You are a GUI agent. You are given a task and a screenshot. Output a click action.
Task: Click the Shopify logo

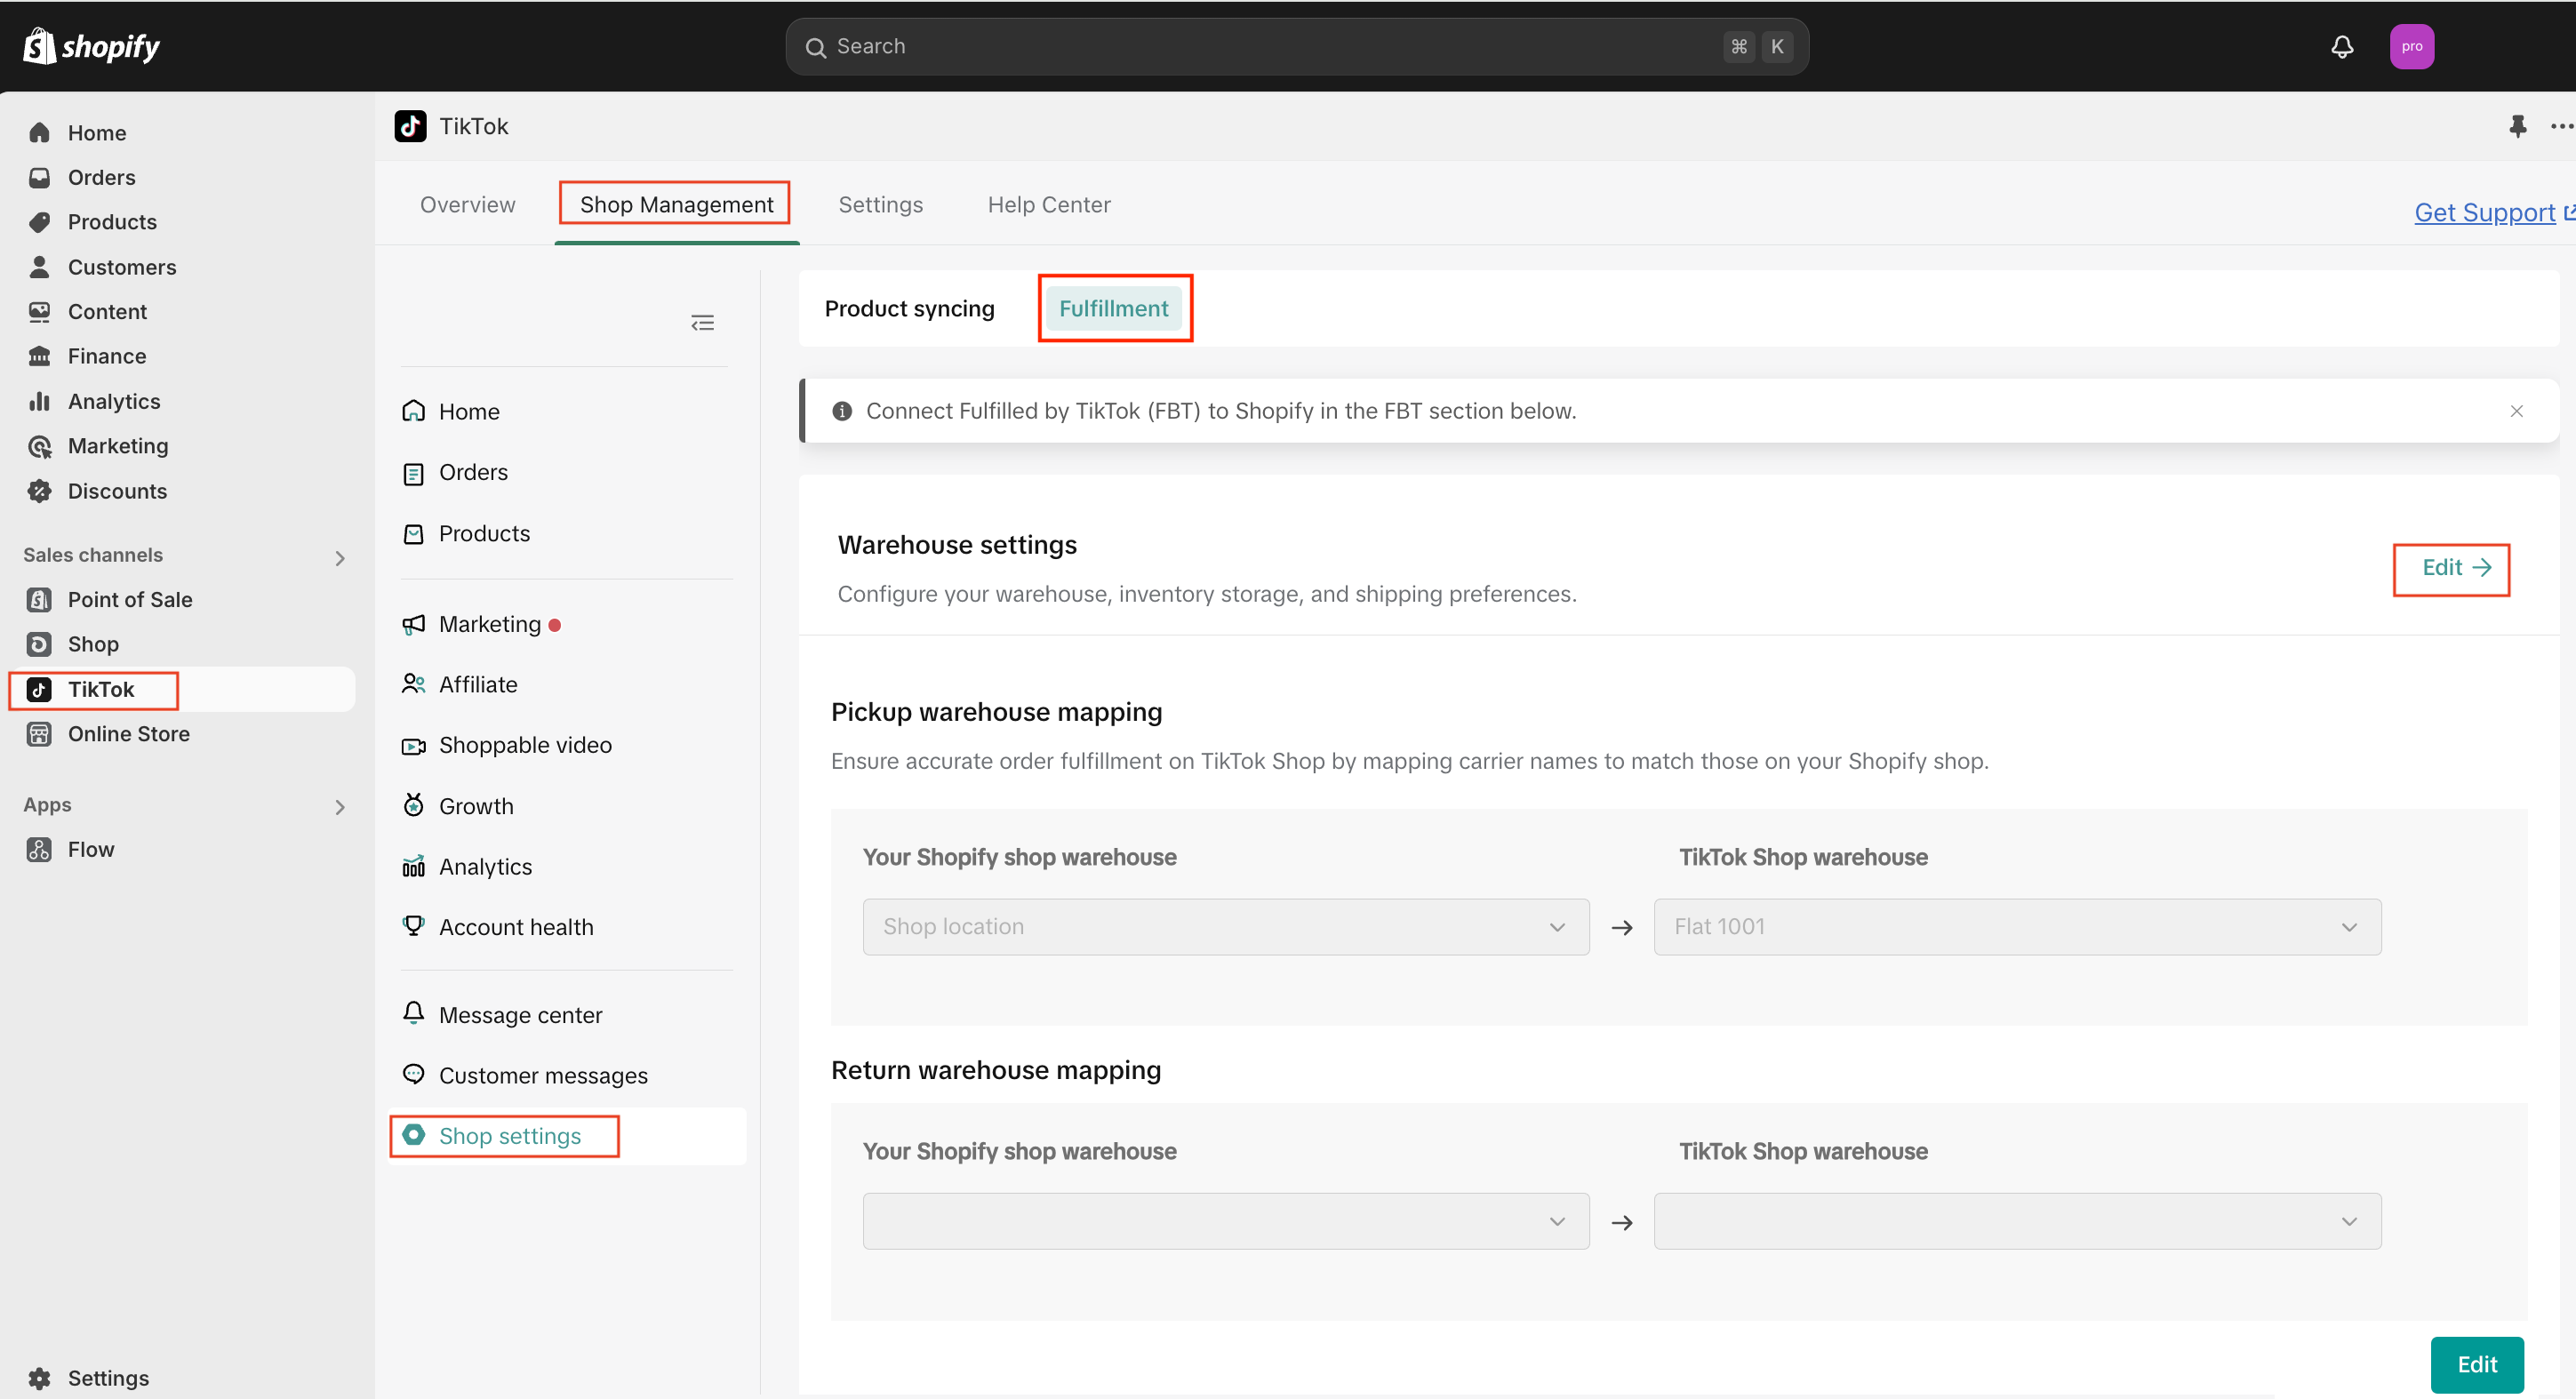pyautogui.click(x=91, y=46)
